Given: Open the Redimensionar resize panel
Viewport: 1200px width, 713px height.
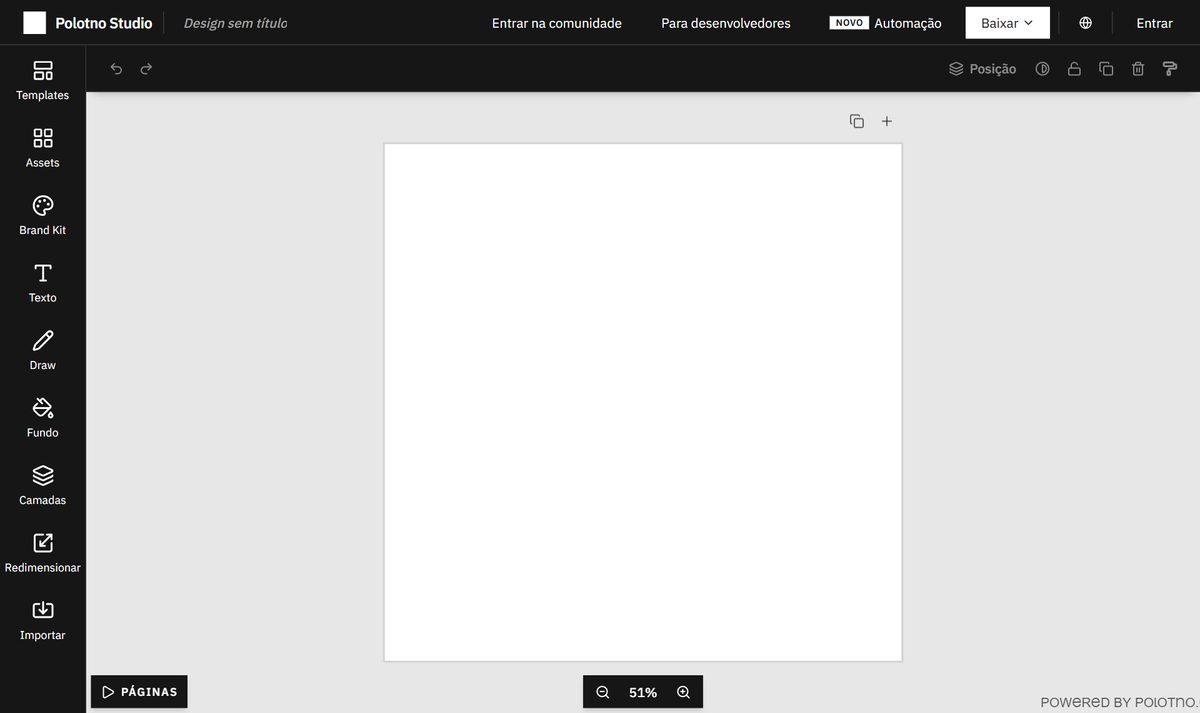Looking at the screenshot, I should coord(43,553).
